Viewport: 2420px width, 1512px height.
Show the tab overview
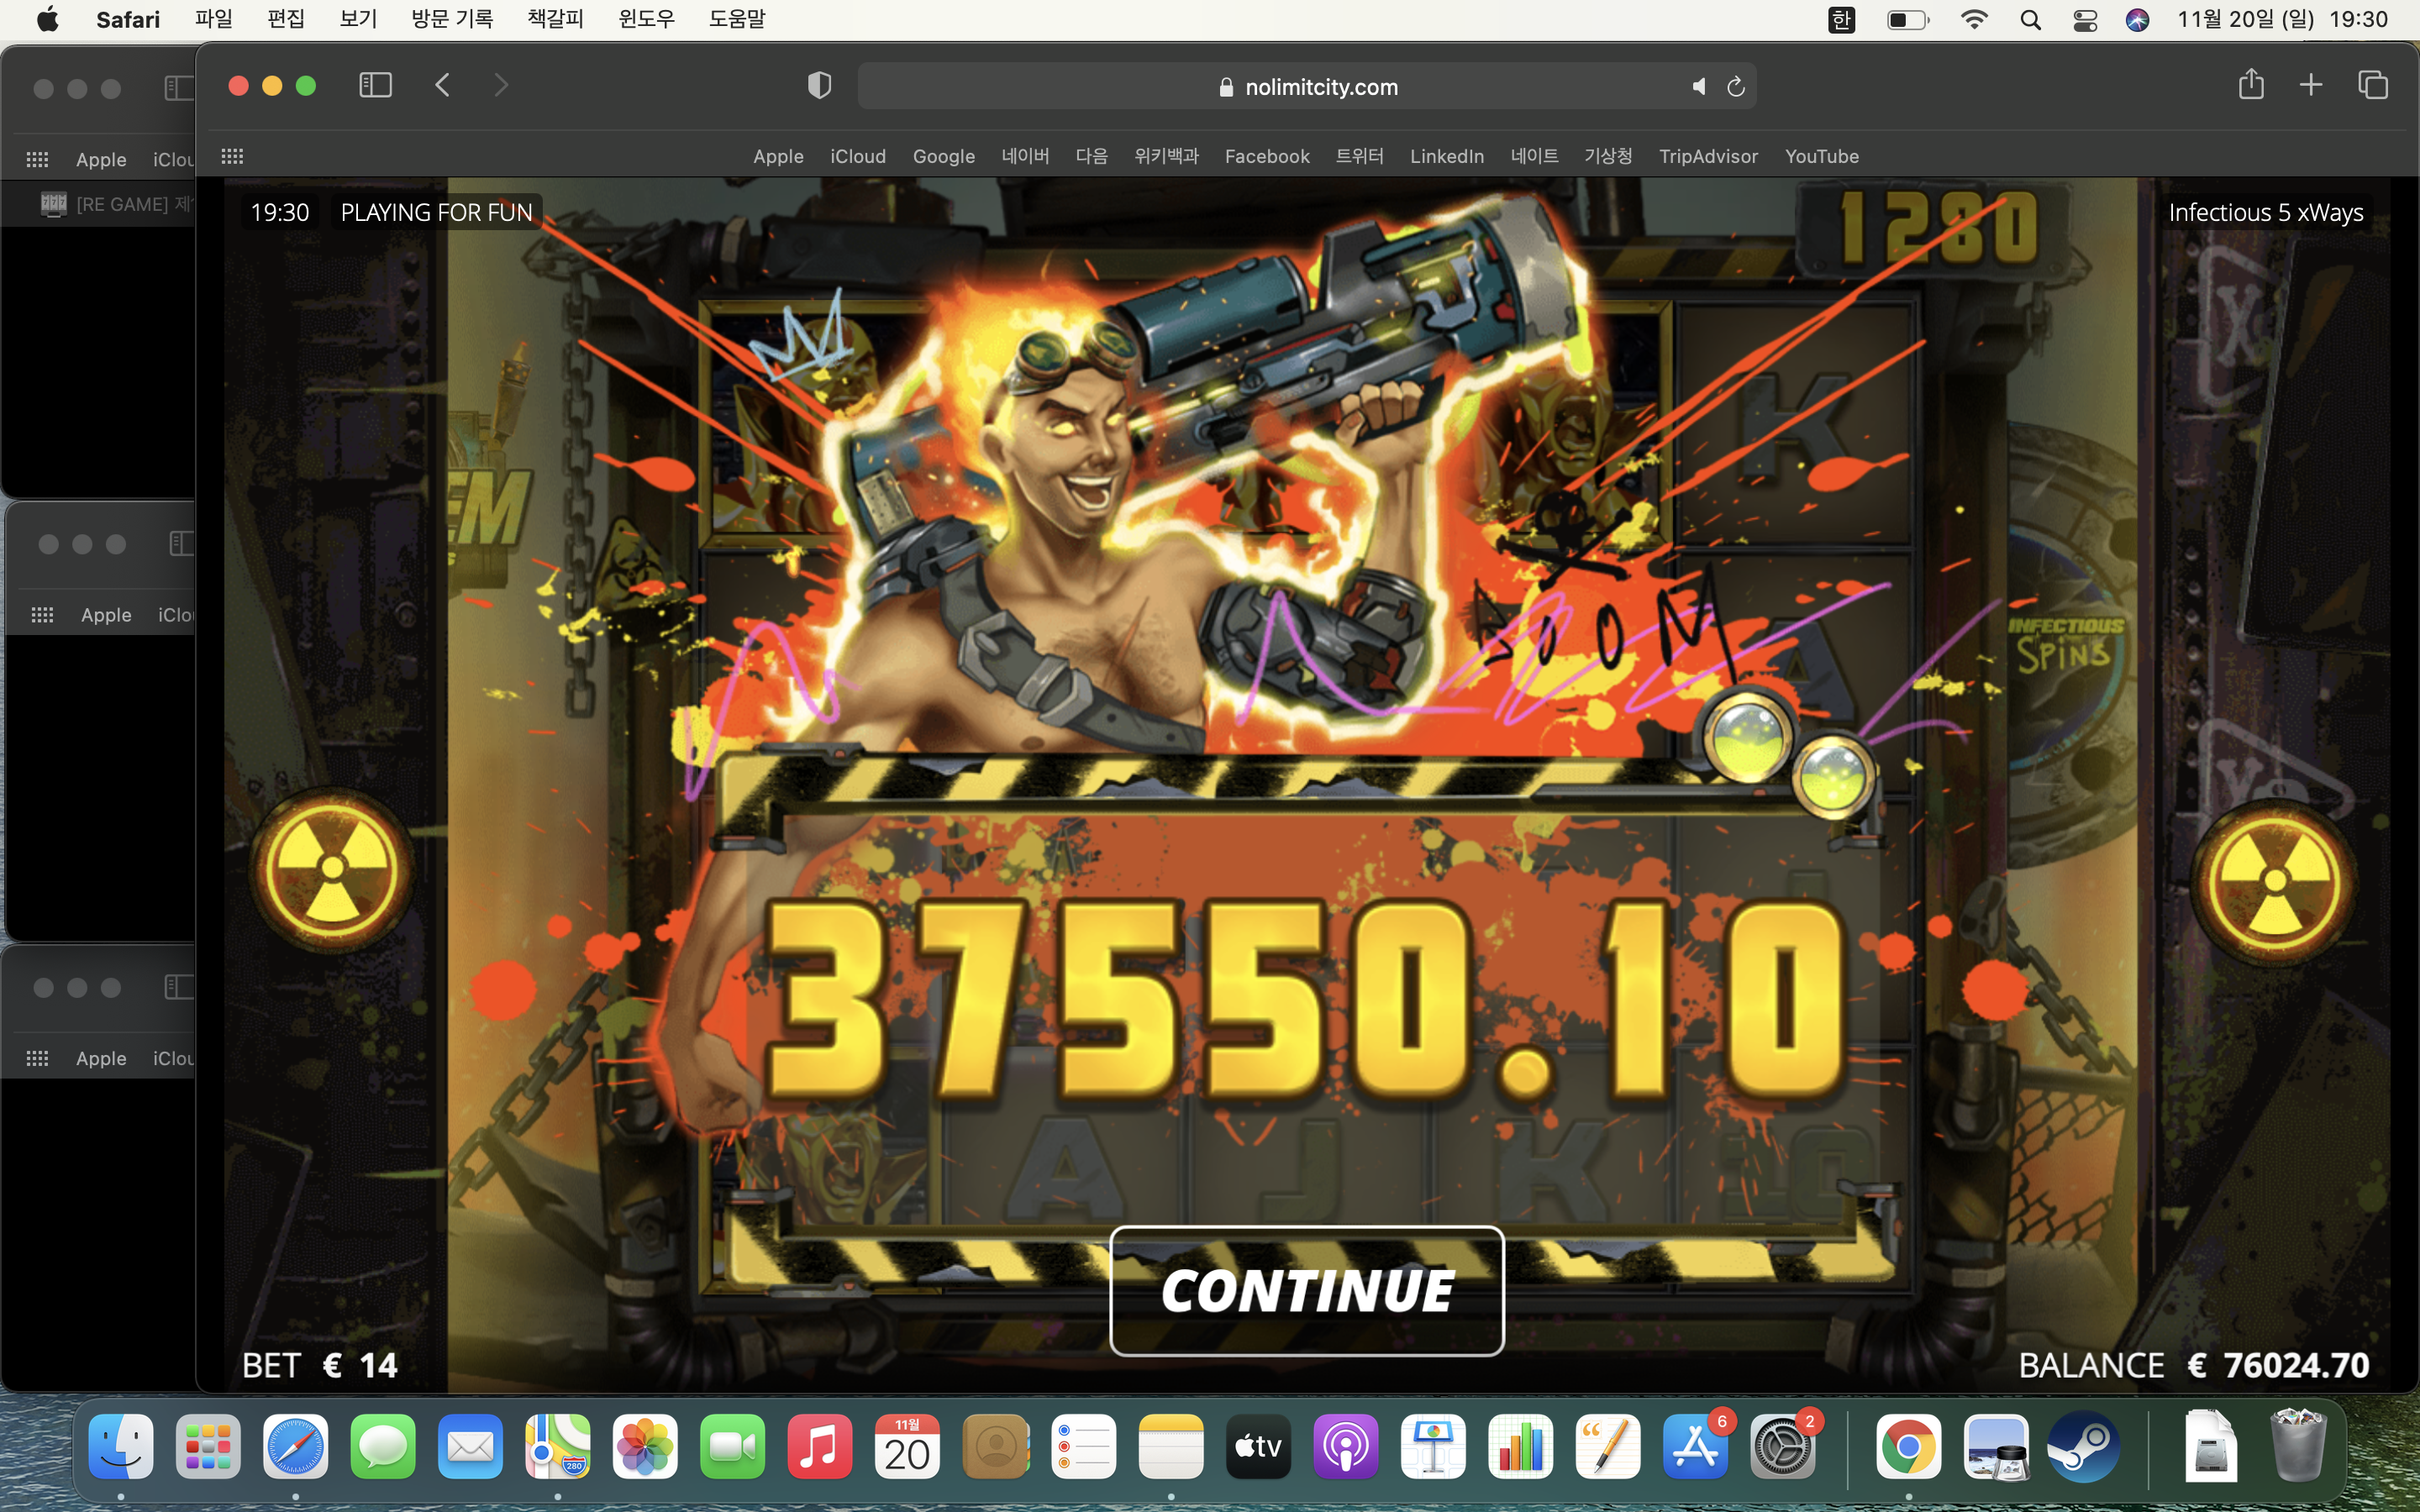click(x=2373, y=85)
